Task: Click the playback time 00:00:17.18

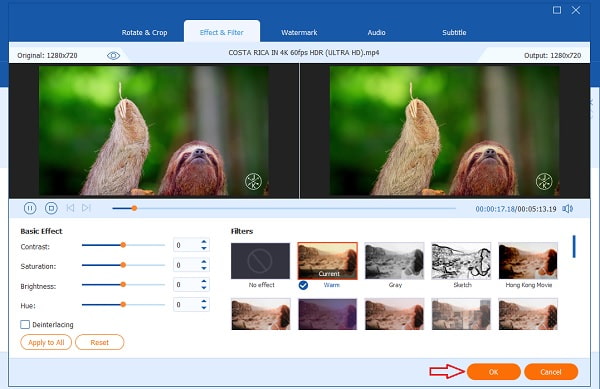Action: (x=495, y=209)
